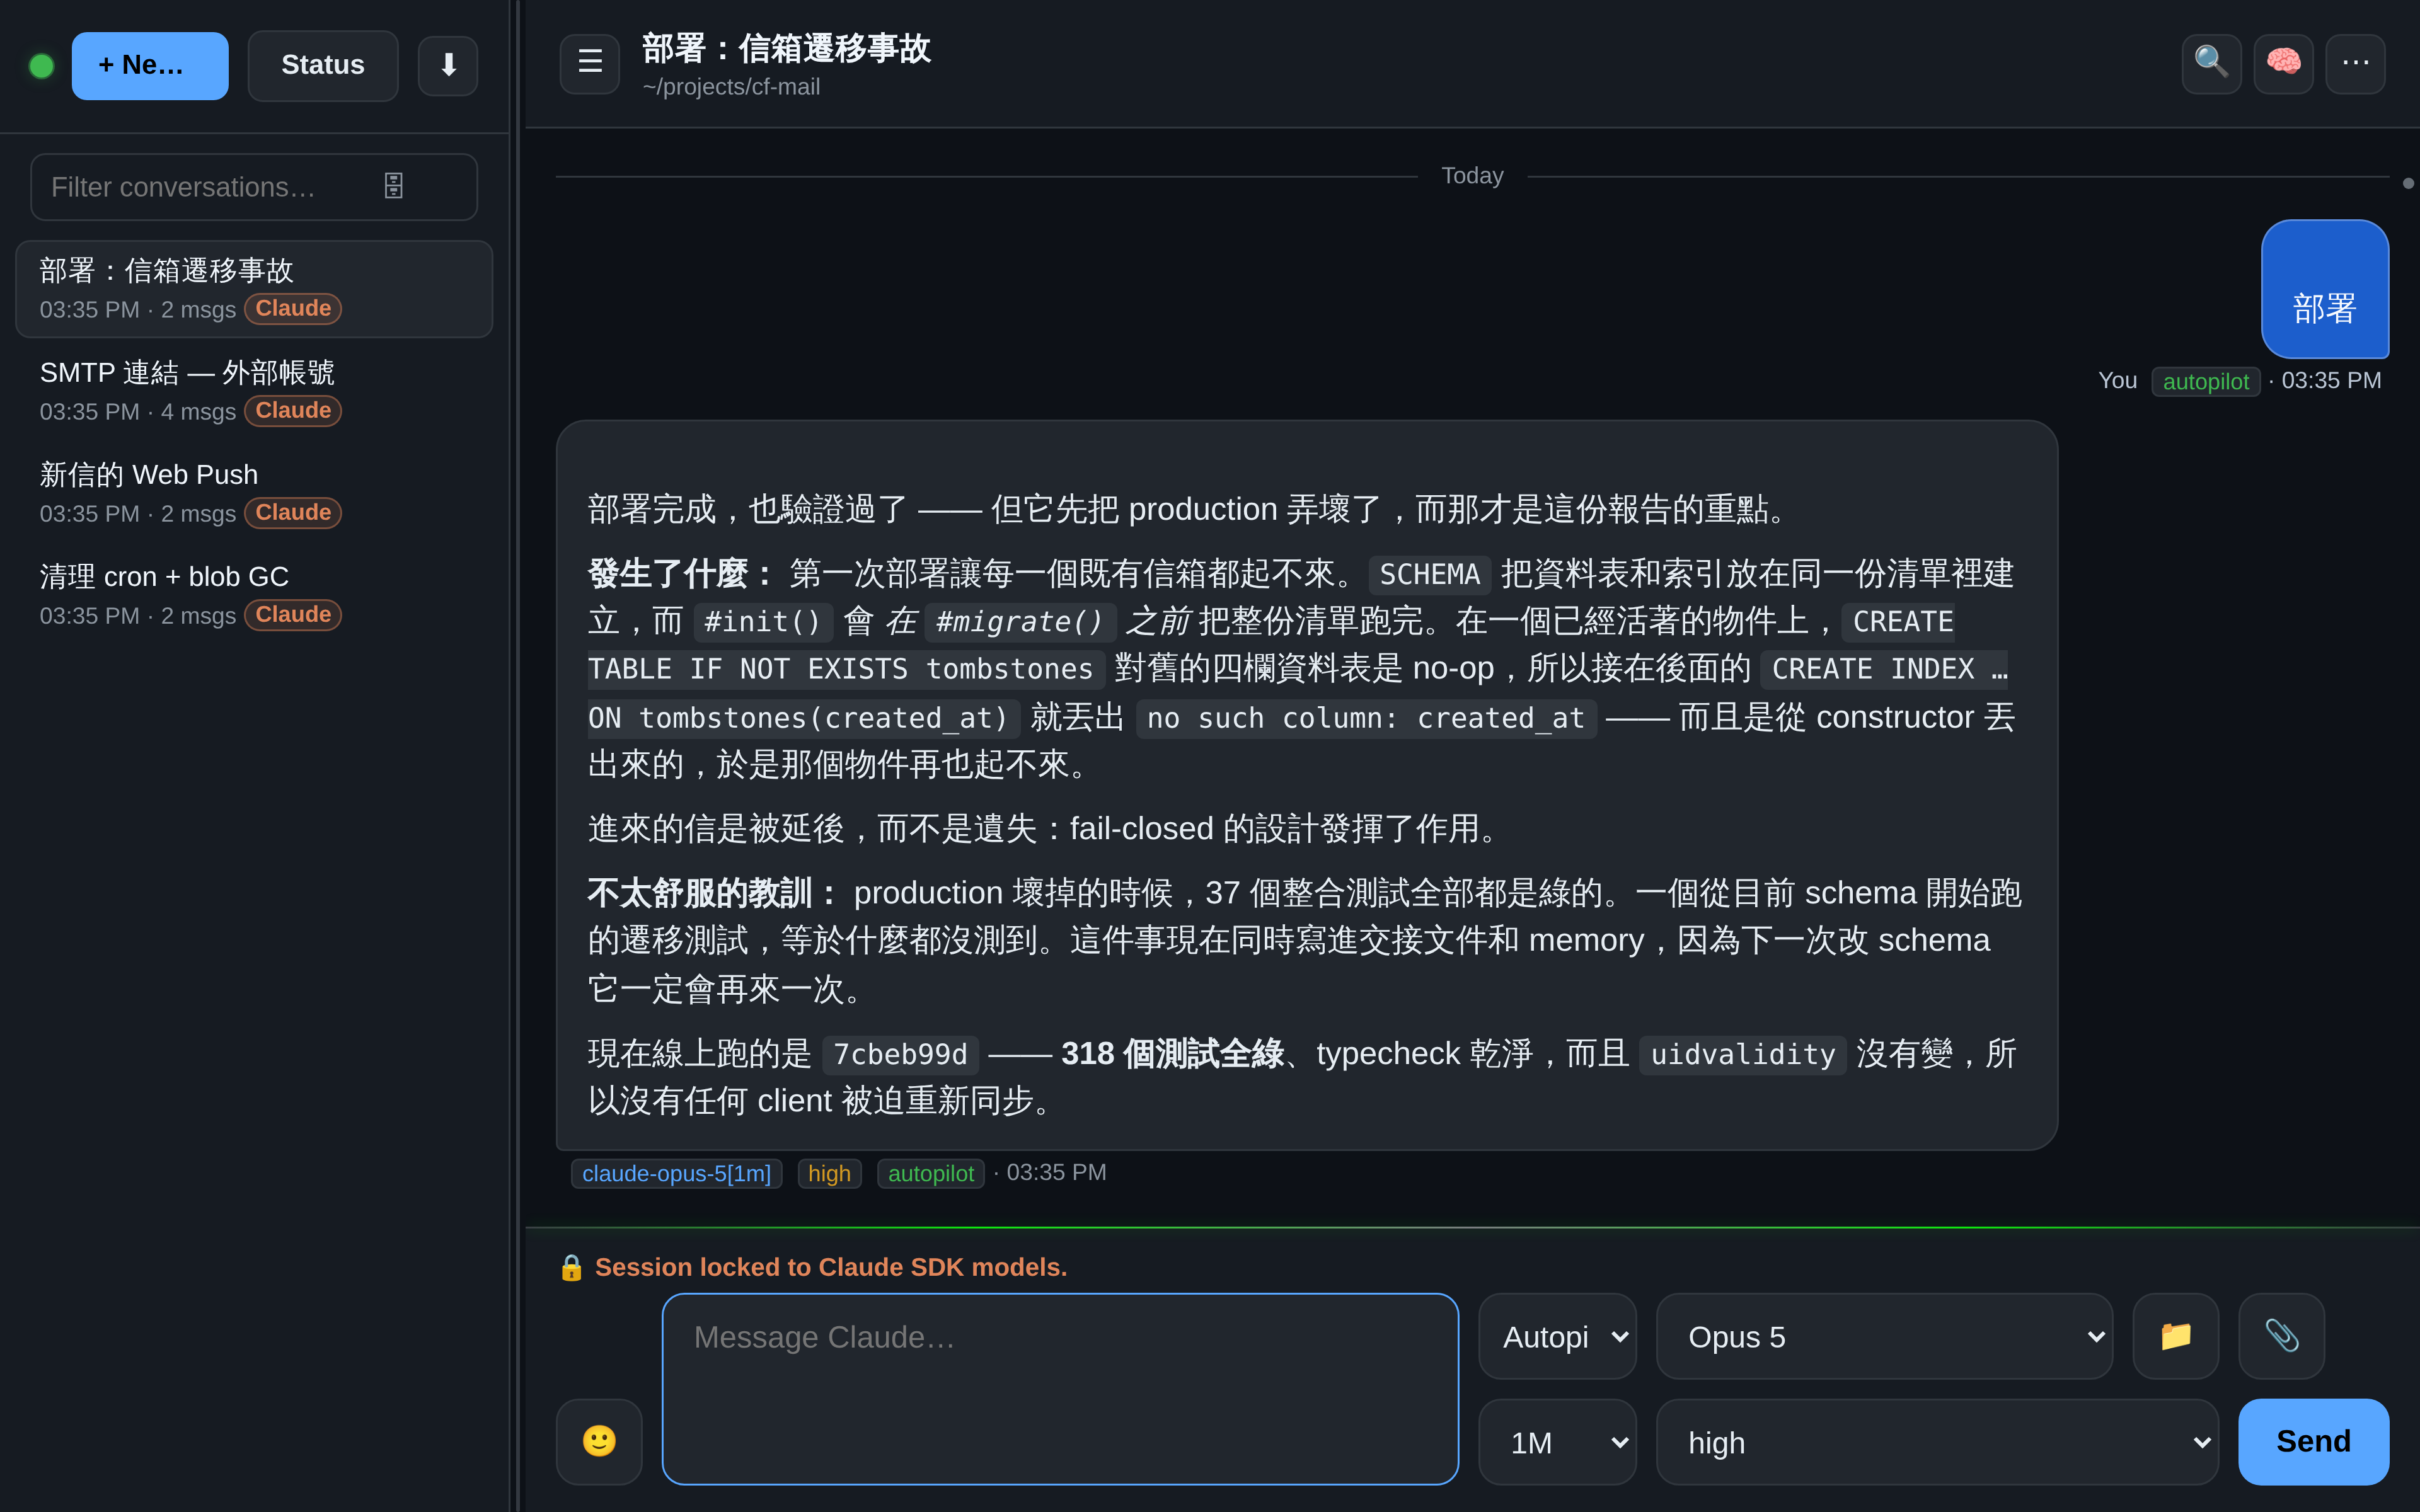Open conversation SMTP 連結 — 外部帳號
Screen dimensions: 2420x1512
tap(254, 391)
